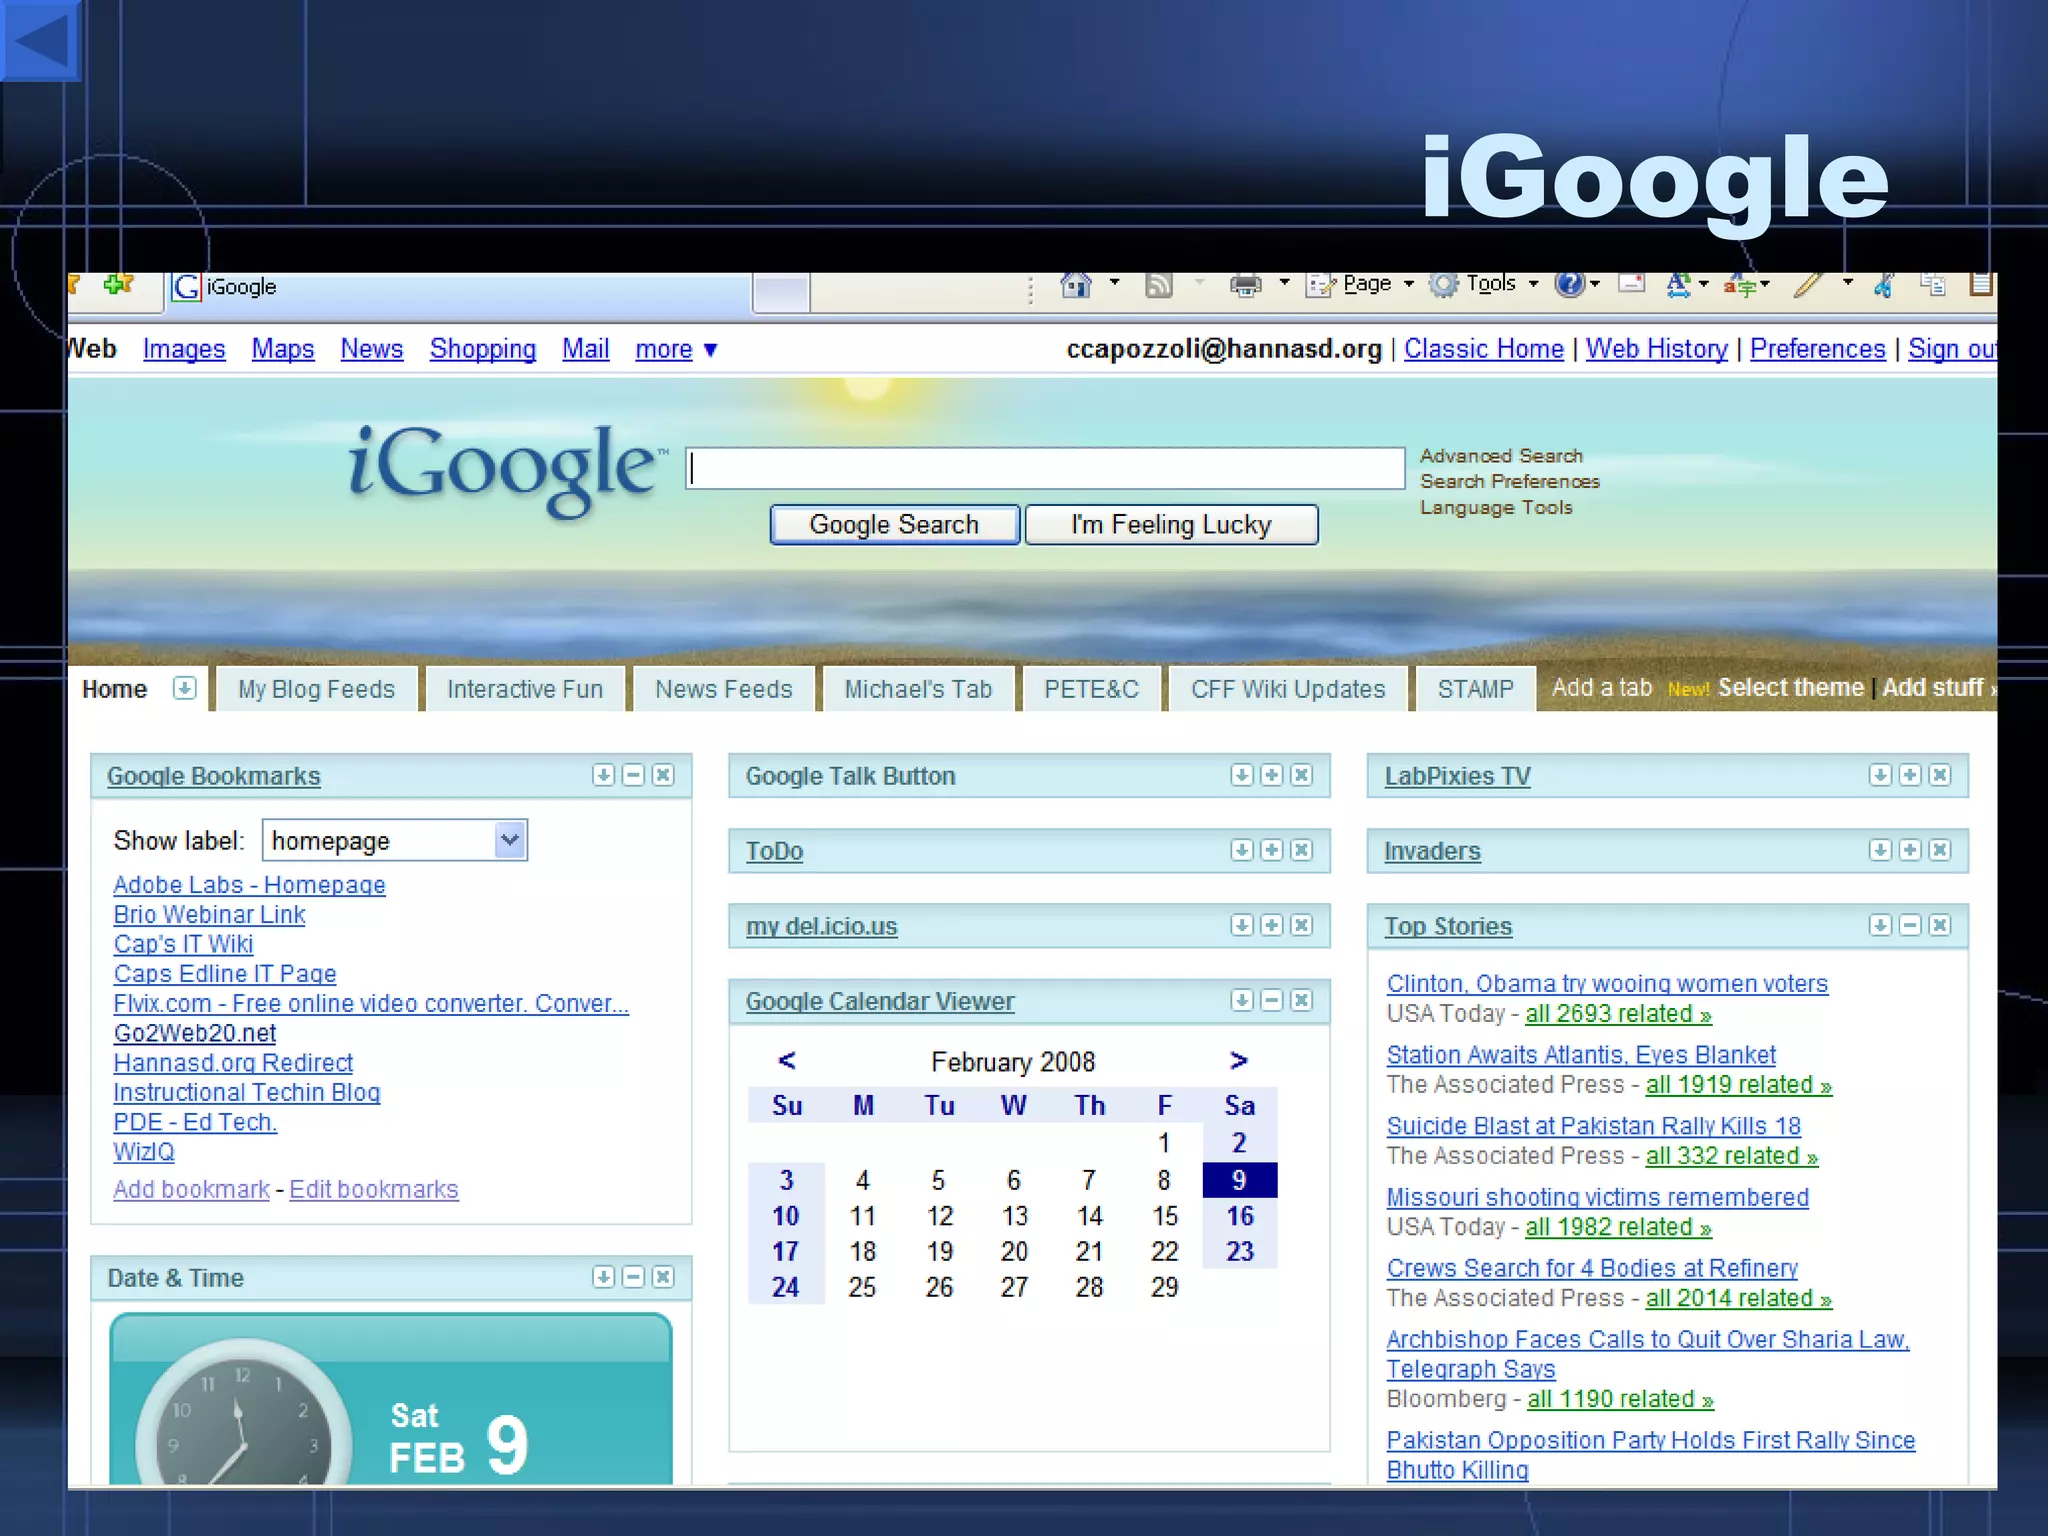
Task: Expand the Invaders gadget
Action: point(1910,850)
